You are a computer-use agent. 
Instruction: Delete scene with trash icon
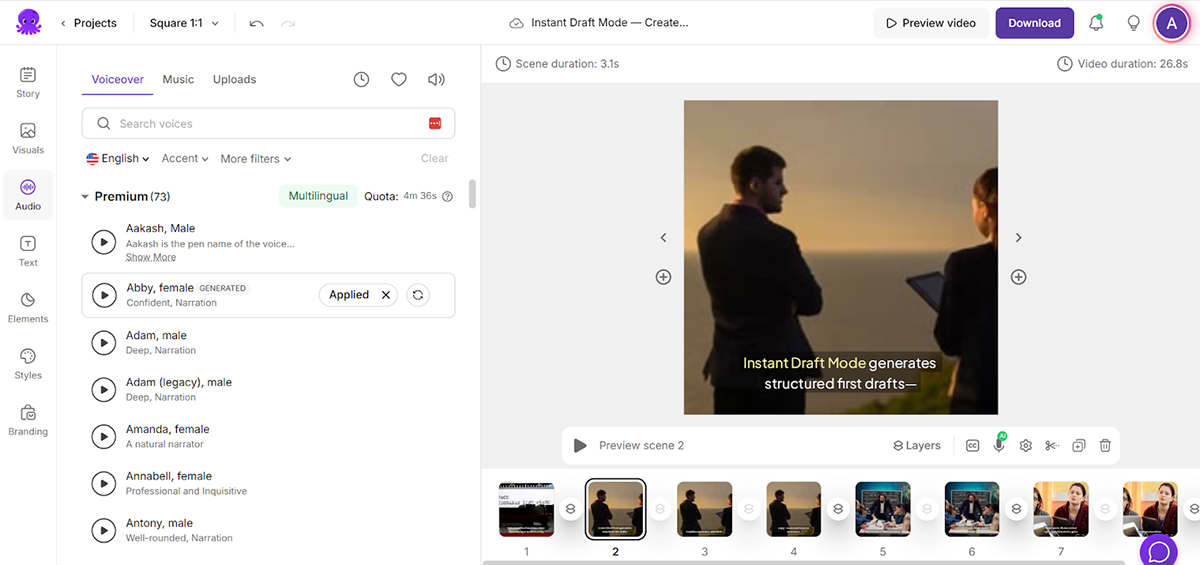(x=1105, y=446)
